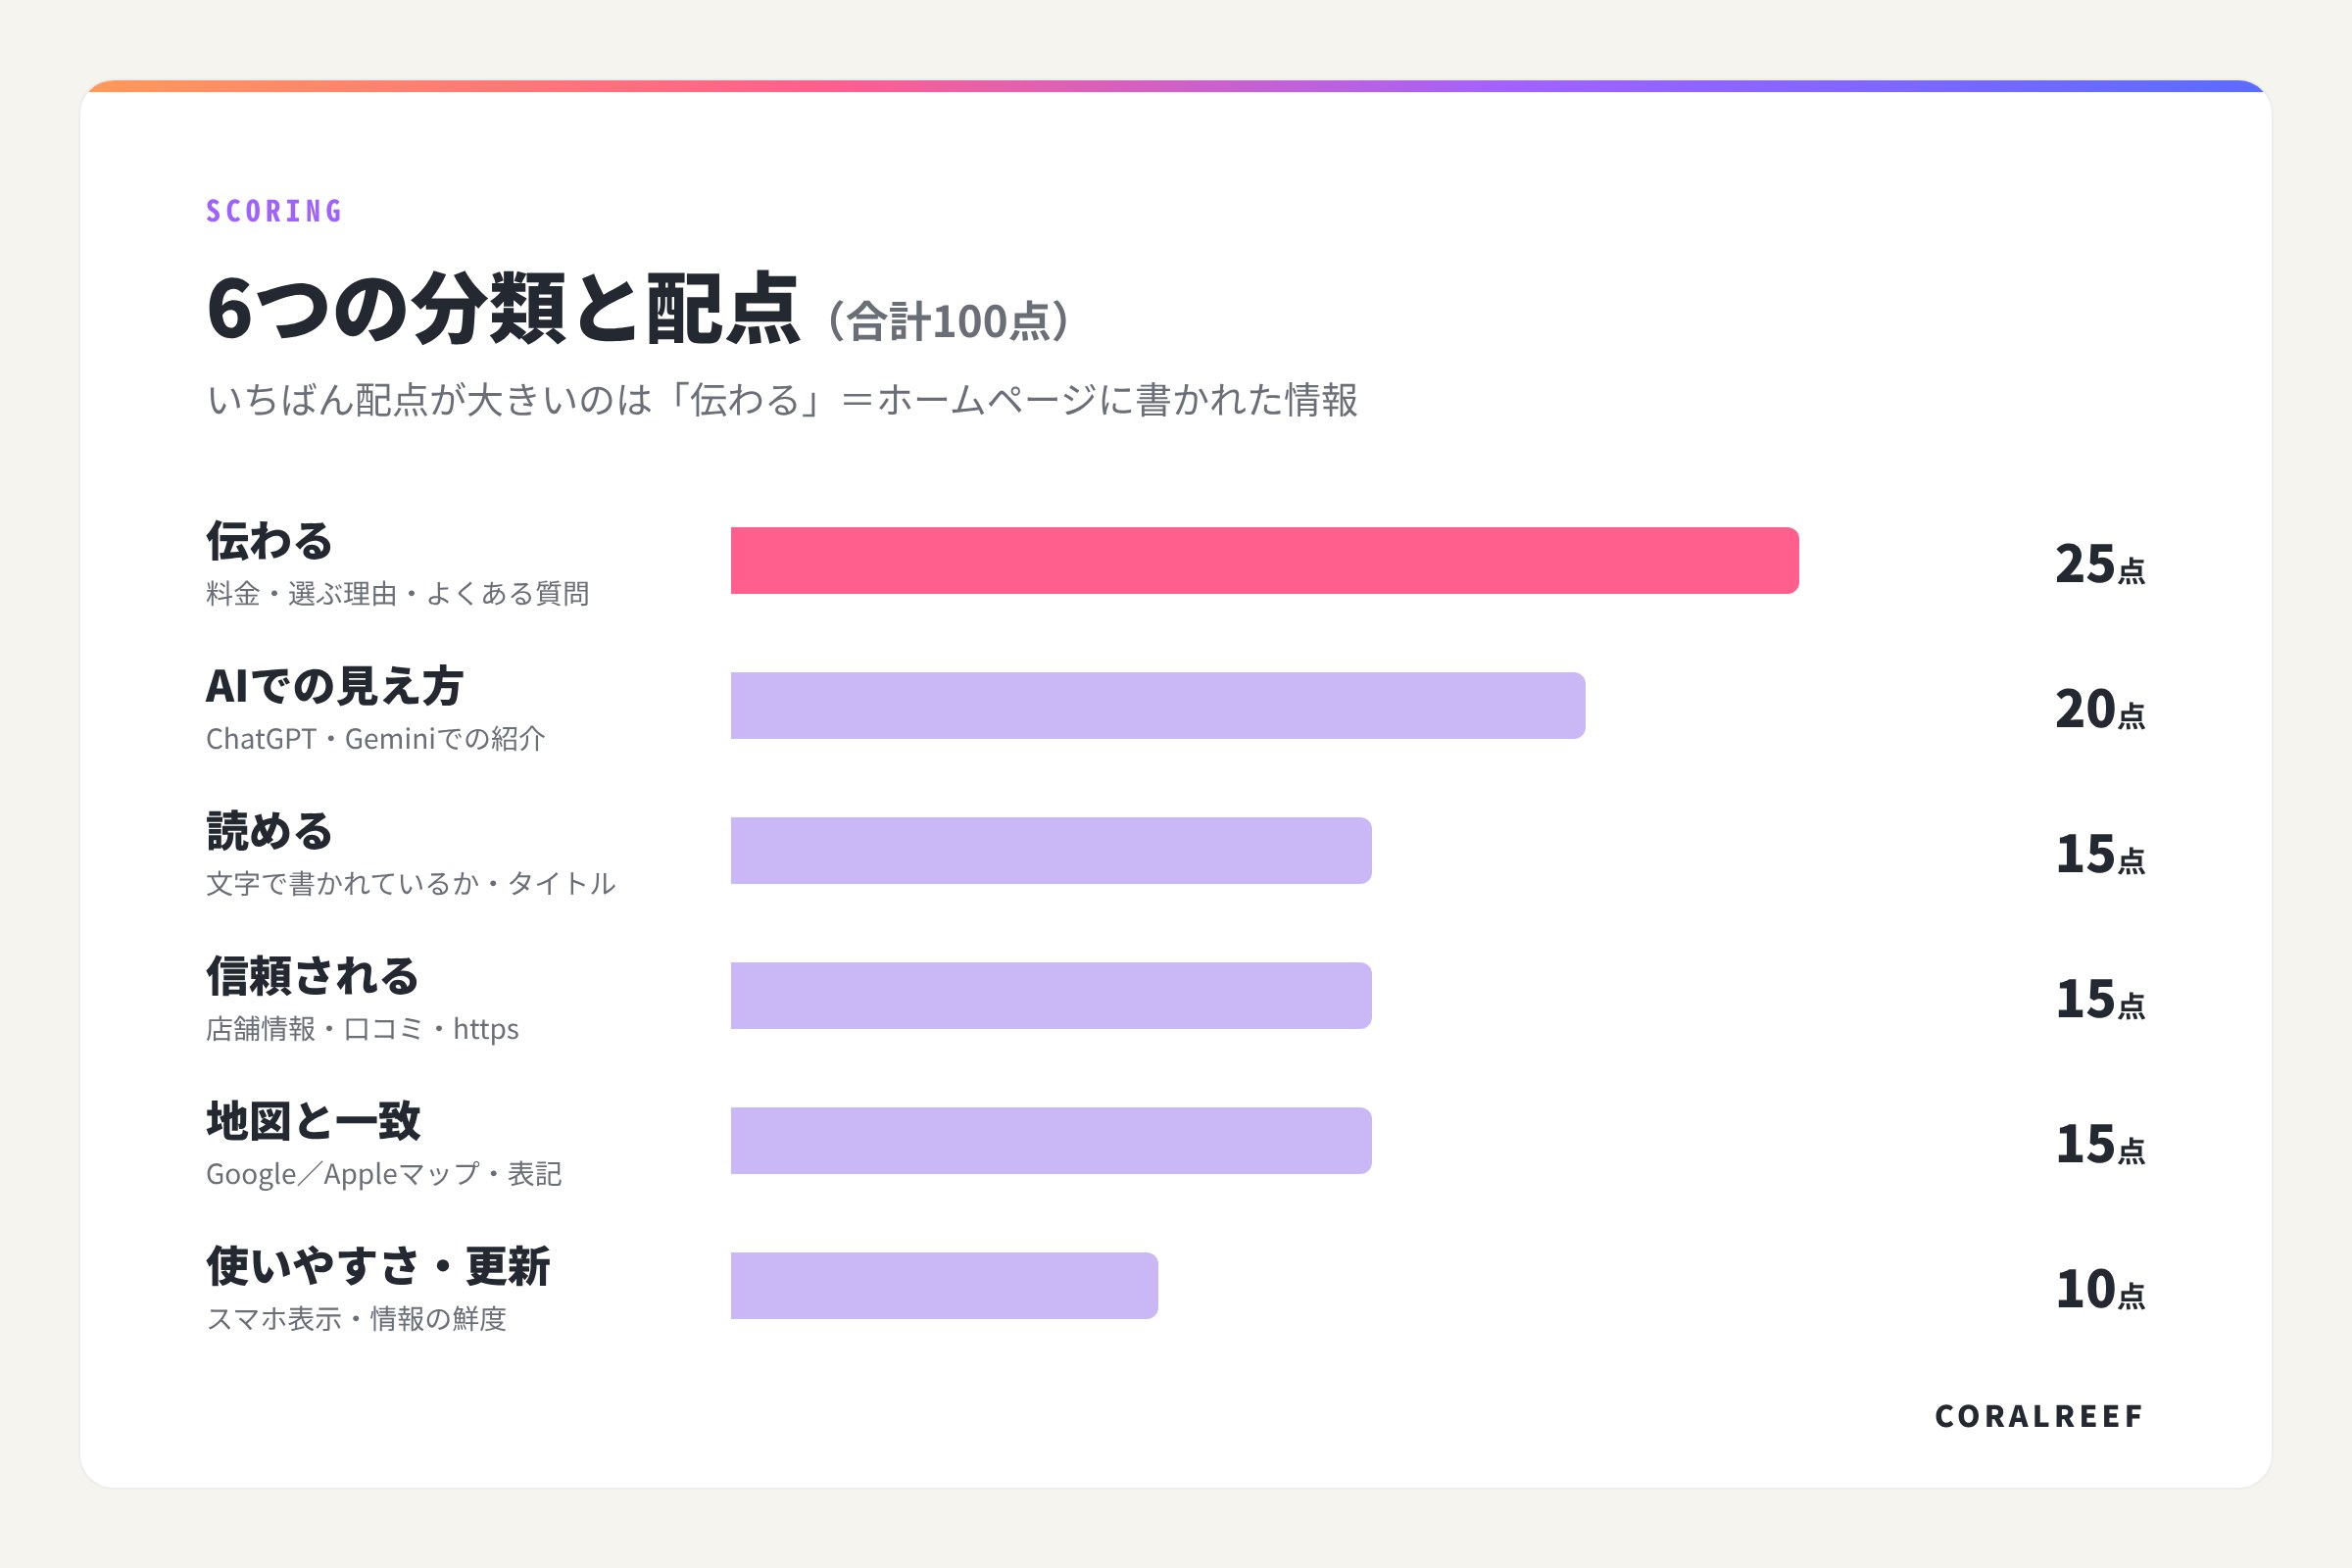The image size is (2352, 1568).
Task: Click the subtitle starting with いちばん配点が大きい
Action: 782,400
